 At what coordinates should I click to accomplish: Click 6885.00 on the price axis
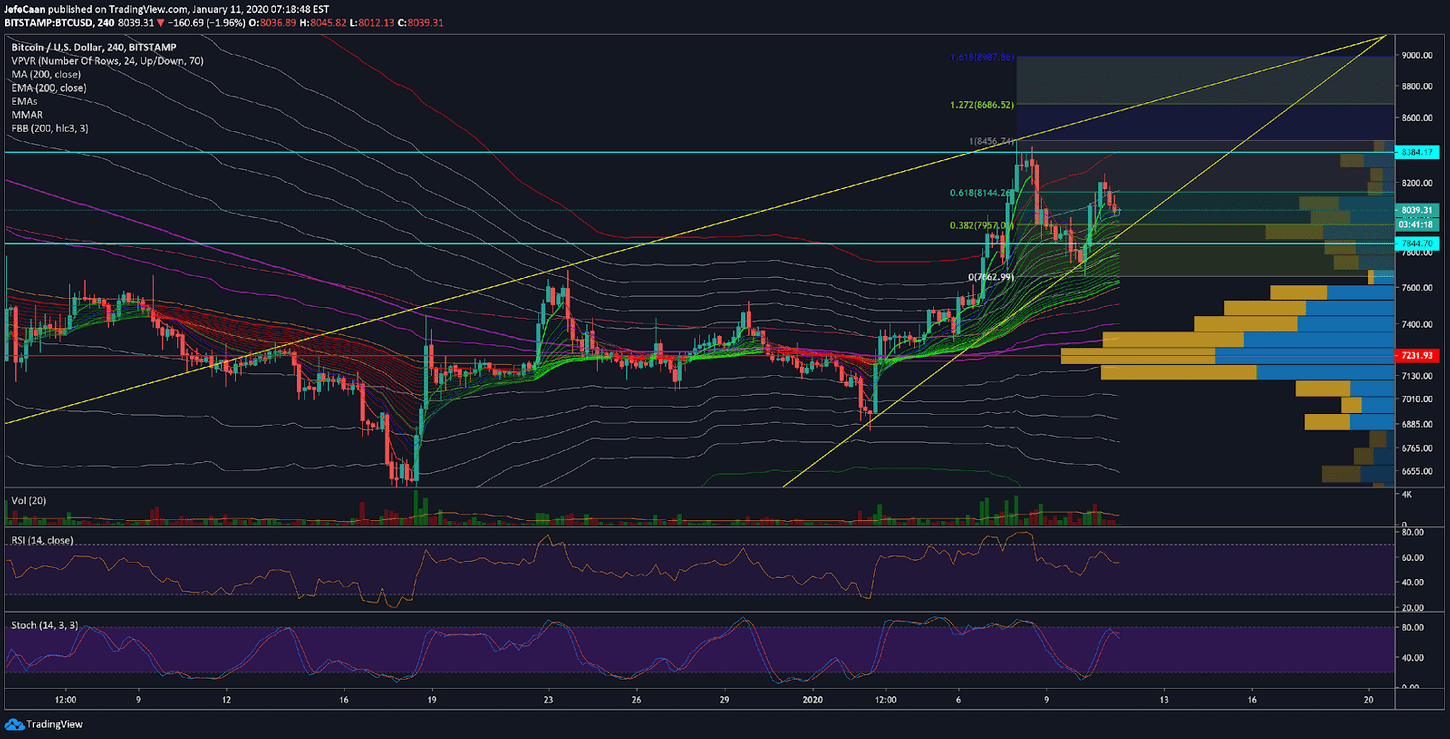[x=1417, y=423]
